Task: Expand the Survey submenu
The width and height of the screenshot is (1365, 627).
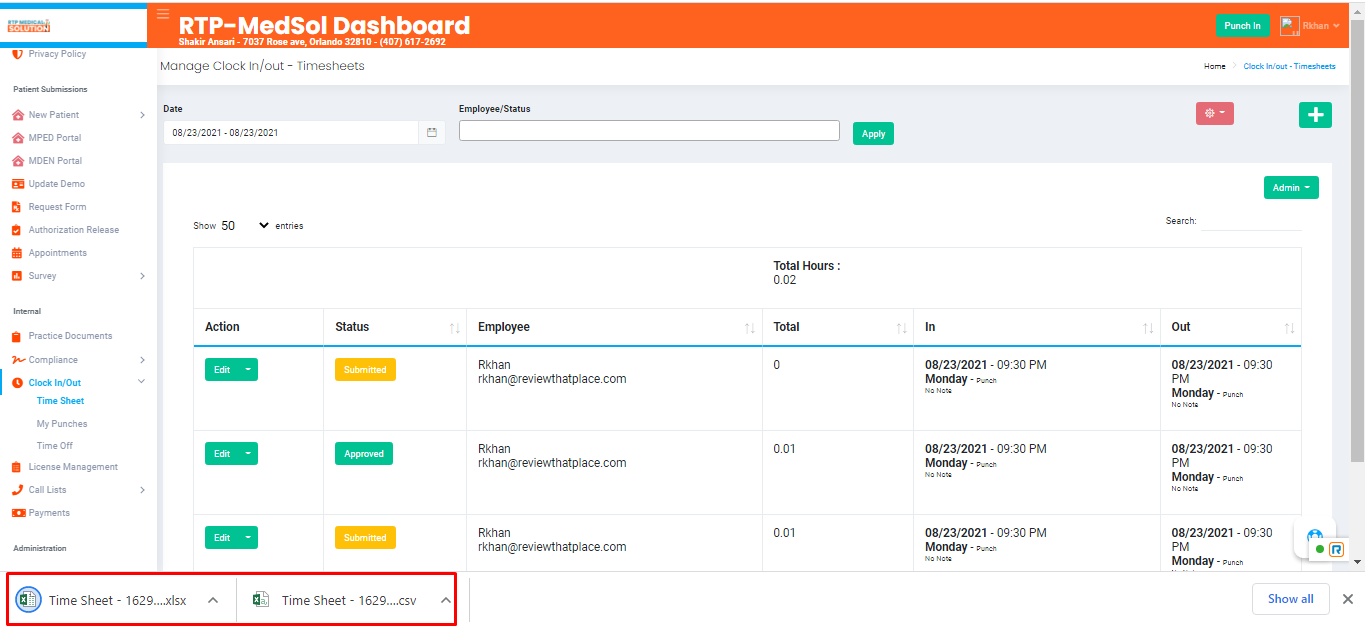Action: point(142,276)
